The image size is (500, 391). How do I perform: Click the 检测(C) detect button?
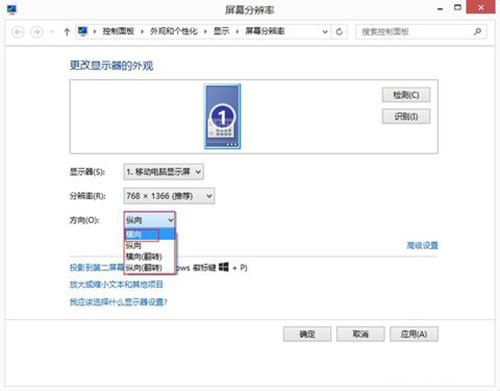tap(406, 95)
